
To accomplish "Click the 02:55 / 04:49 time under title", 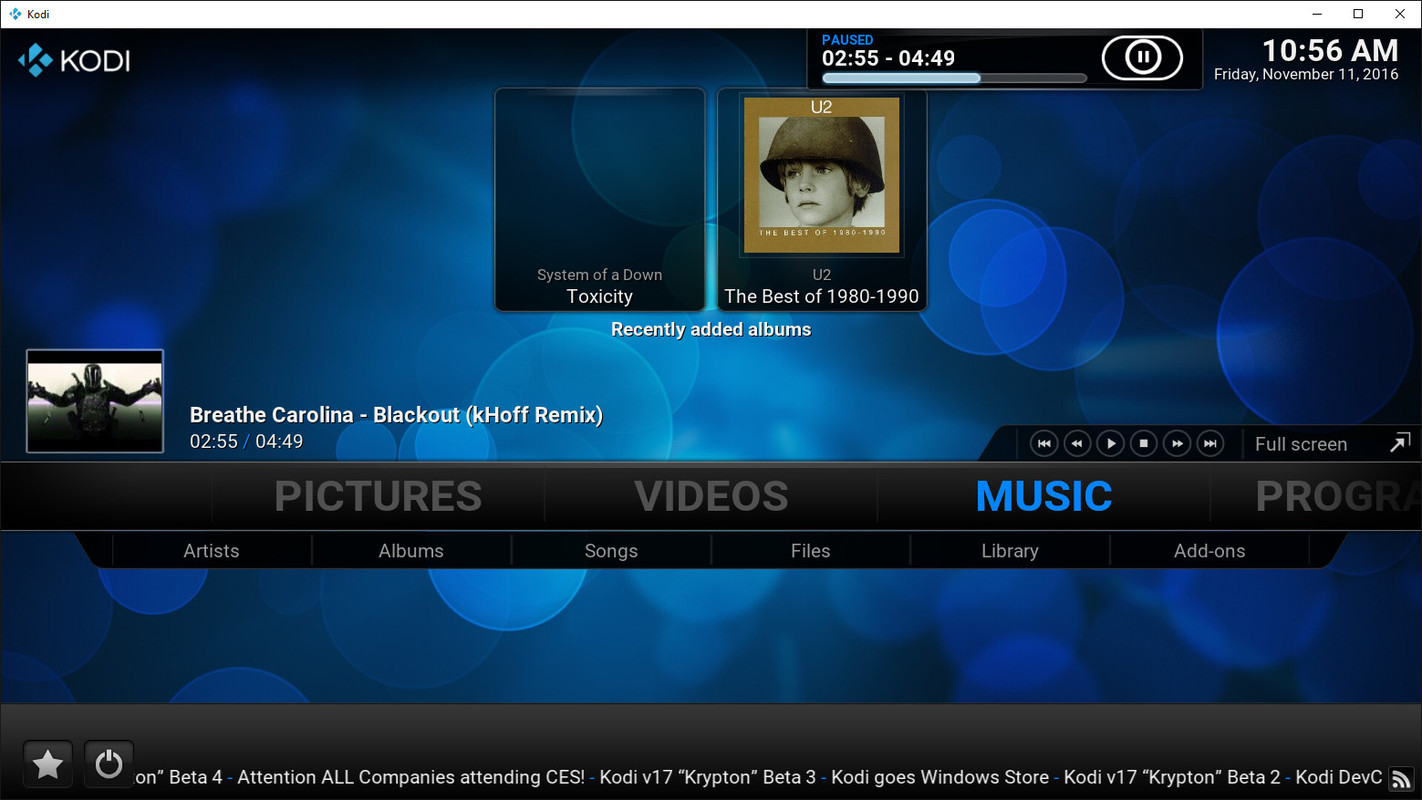I will [246, 441].
